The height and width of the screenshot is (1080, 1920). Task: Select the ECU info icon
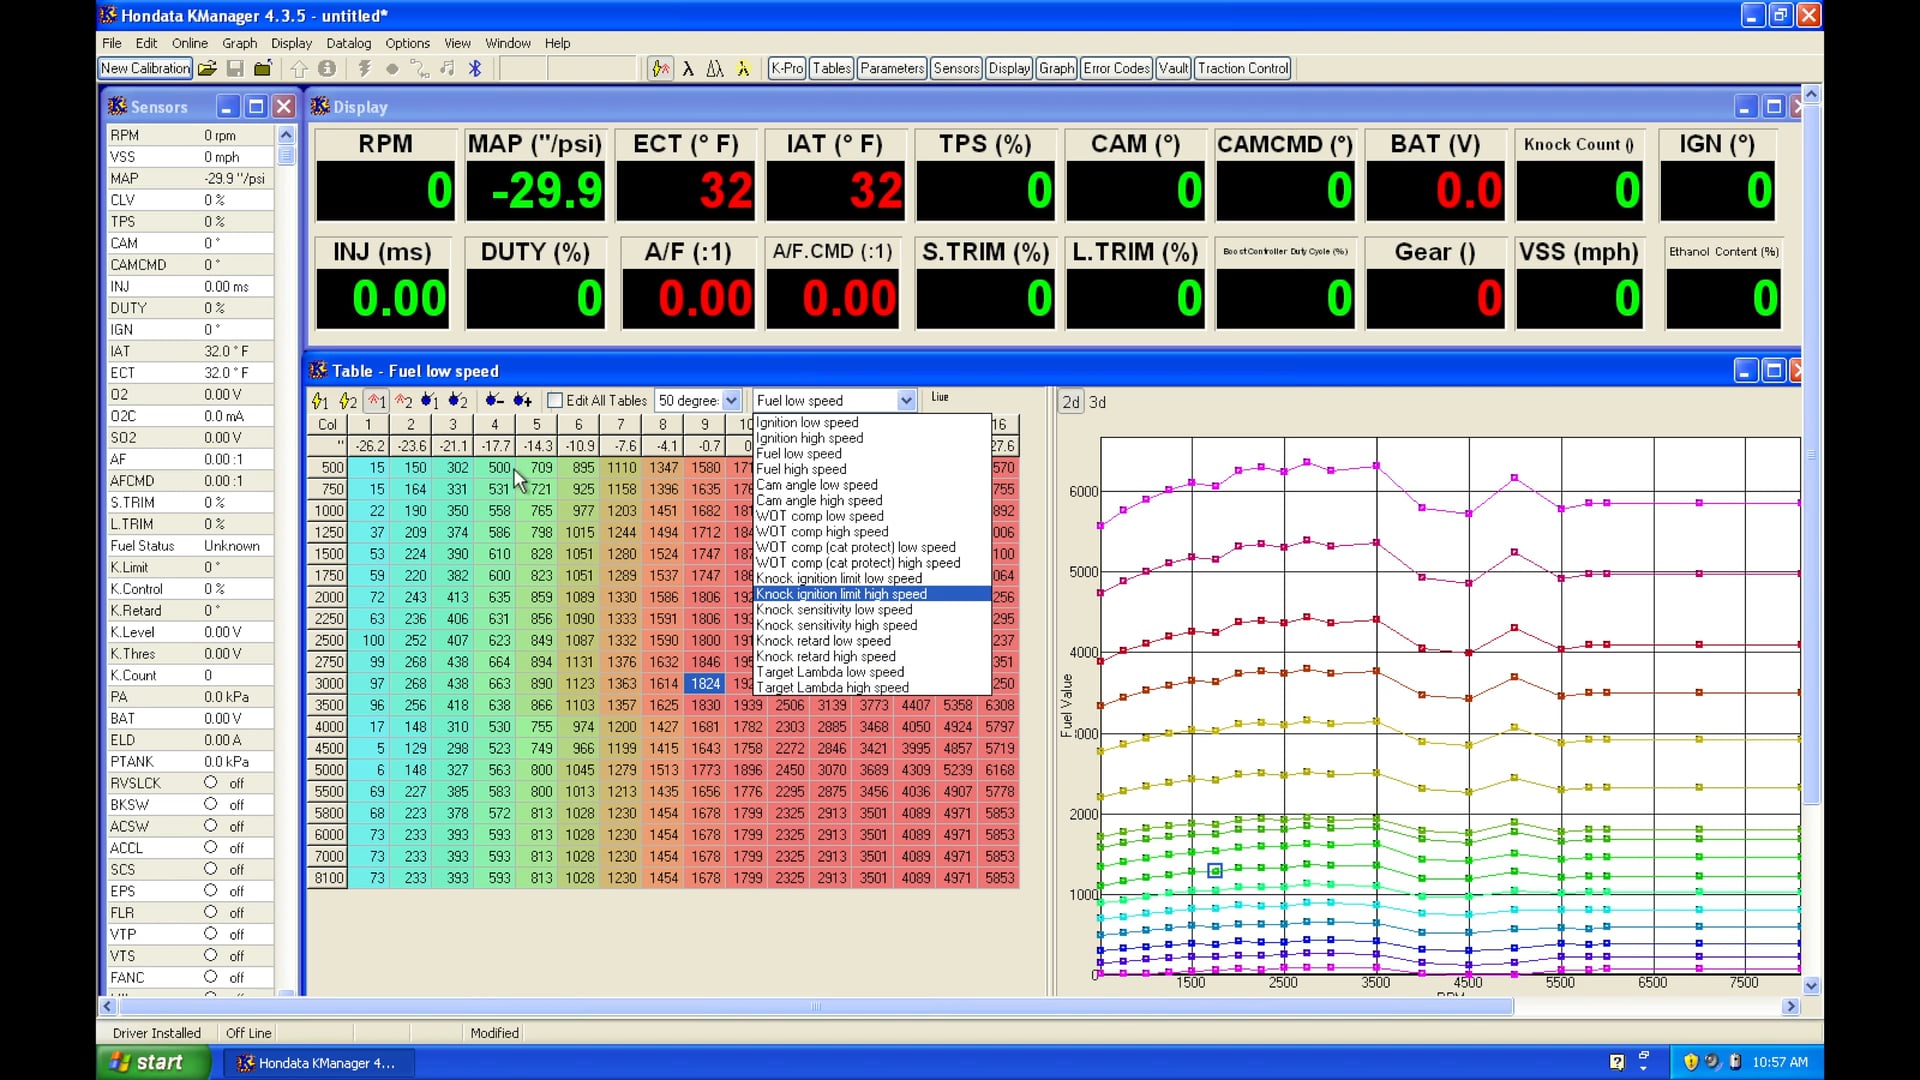point(327,68)
